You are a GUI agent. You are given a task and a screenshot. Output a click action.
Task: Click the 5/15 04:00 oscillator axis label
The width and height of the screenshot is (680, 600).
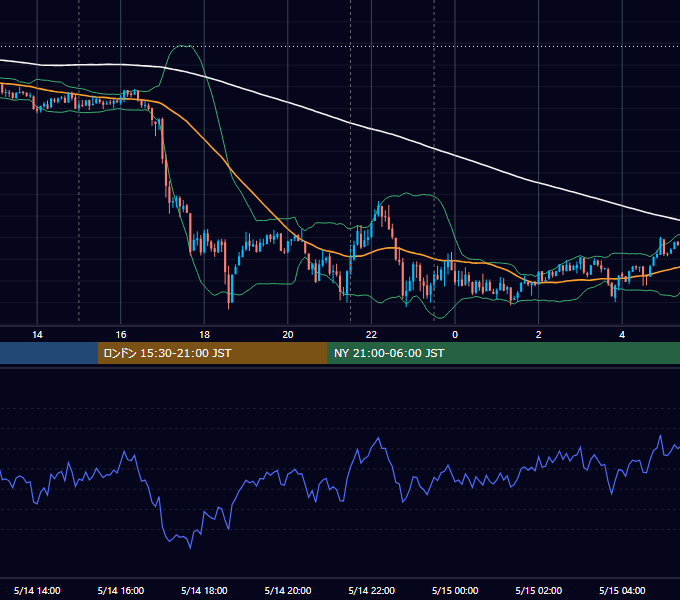click(x=622, y=590)
